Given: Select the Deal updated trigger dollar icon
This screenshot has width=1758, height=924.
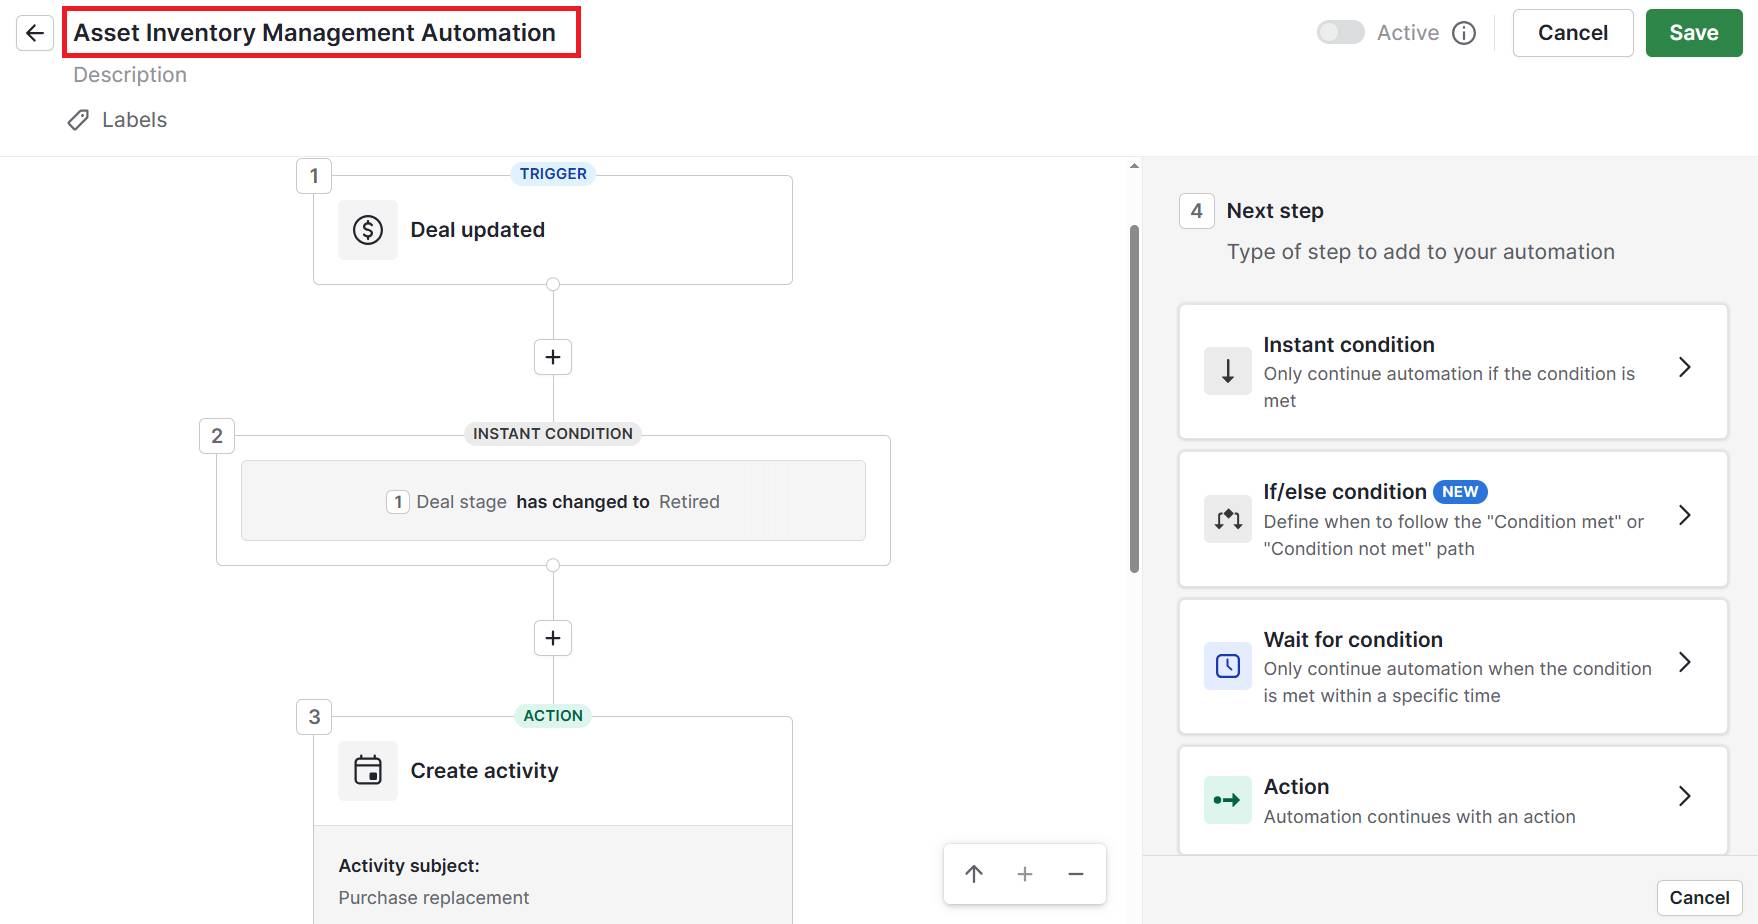Looking at the screenshot, I should coord(367,229).
